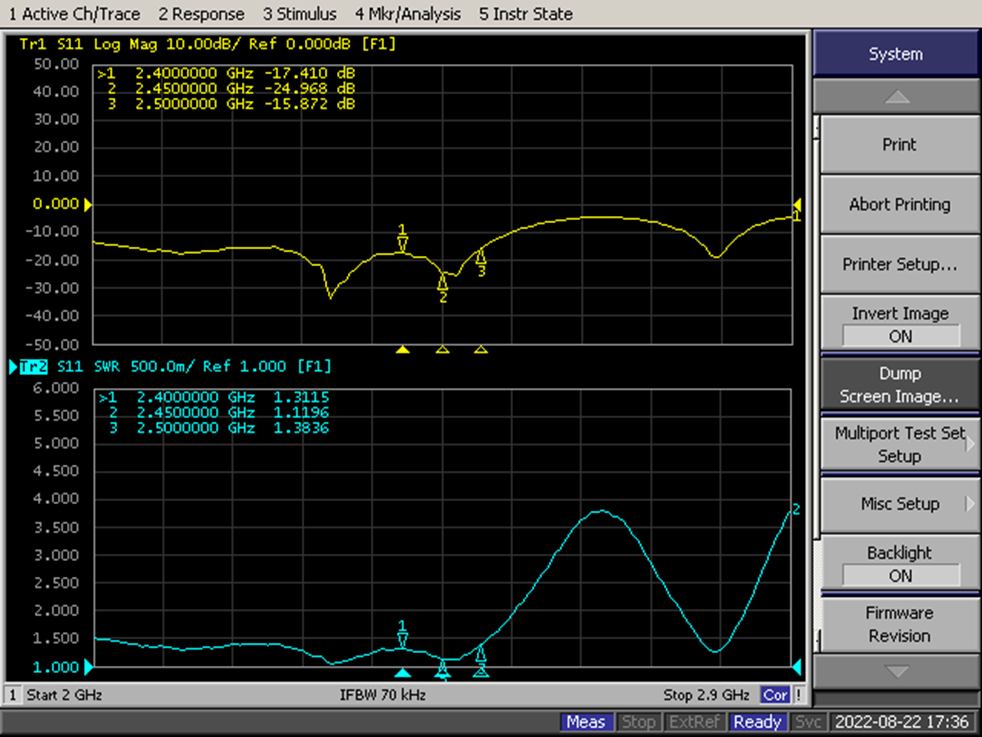The image size is (982, 737).
Task: Click the yellow reference level arrow at 0.000 dB
Action: (88, 205)
